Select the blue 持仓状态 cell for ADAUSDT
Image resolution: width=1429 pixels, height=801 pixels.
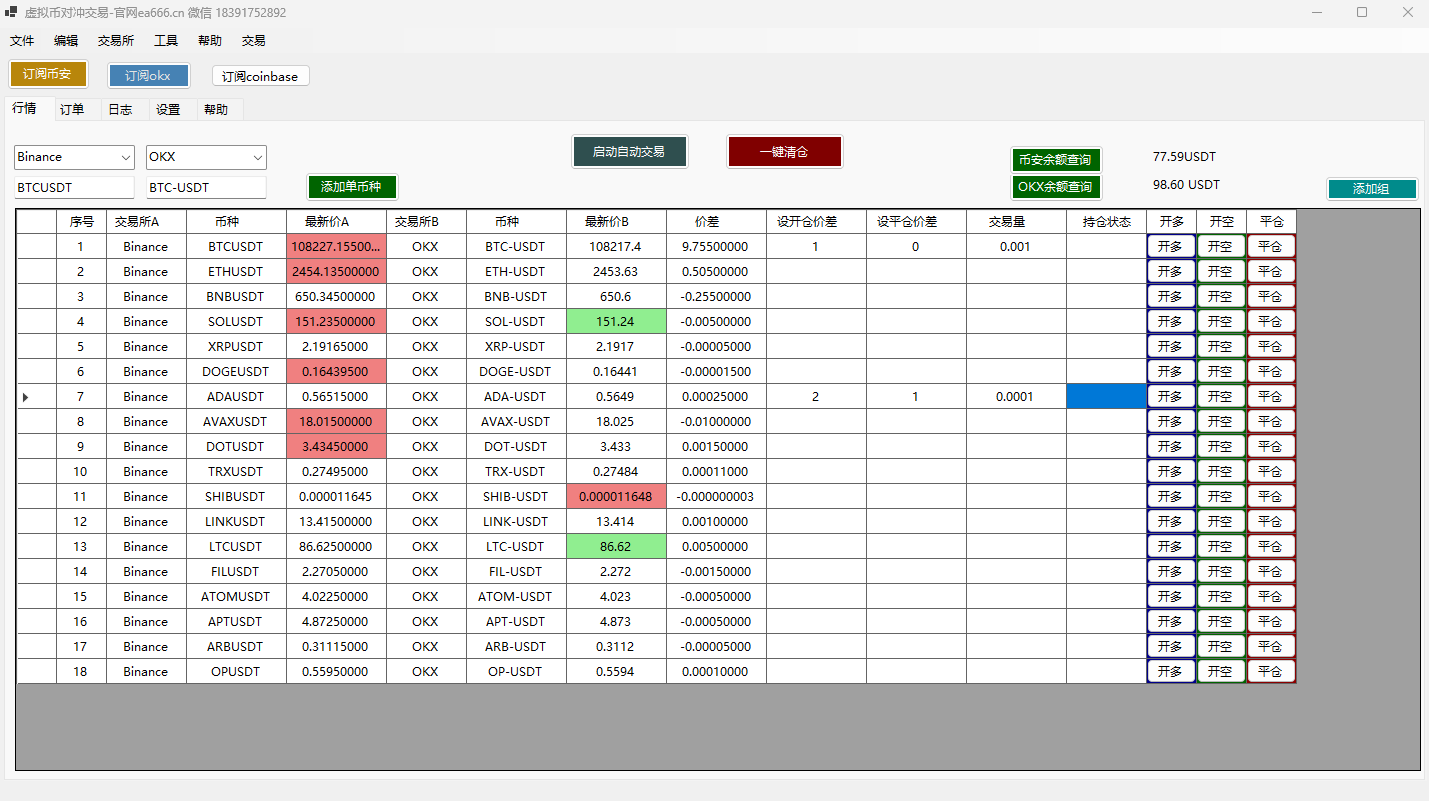1105,396
